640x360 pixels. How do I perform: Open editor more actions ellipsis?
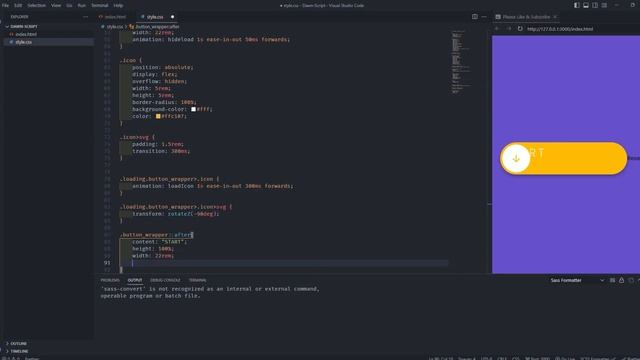click(x=484, y=17)
